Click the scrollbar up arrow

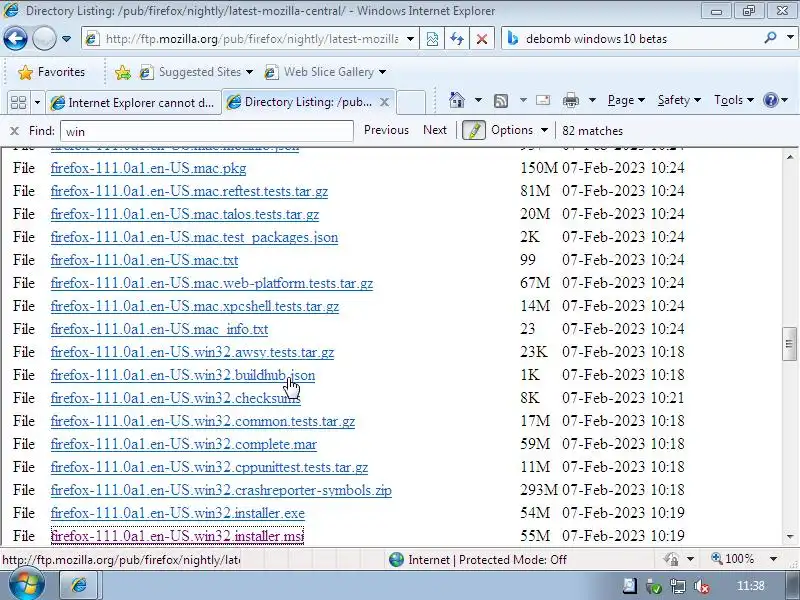coord(790,157)
